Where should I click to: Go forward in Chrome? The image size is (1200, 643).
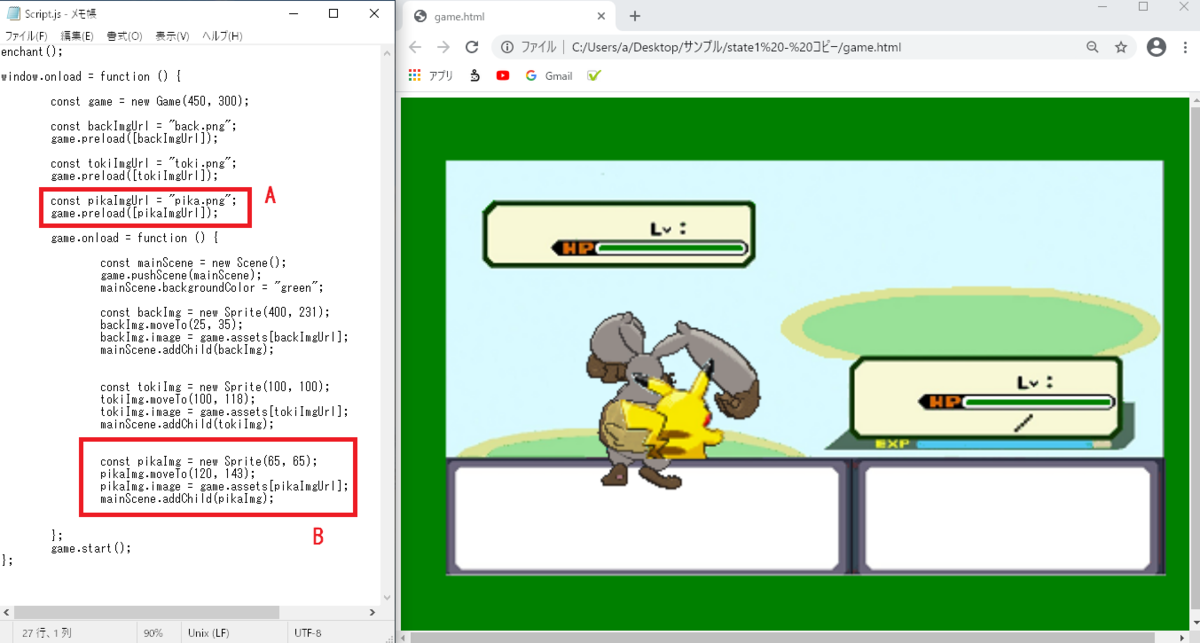click(444, 47)
